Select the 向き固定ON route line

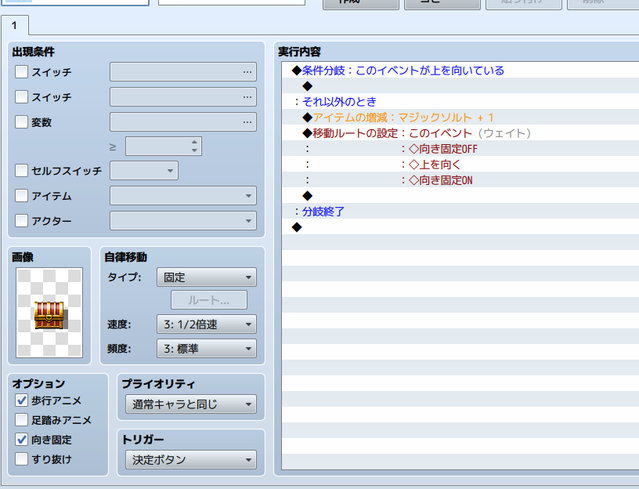tap(460, 180)
